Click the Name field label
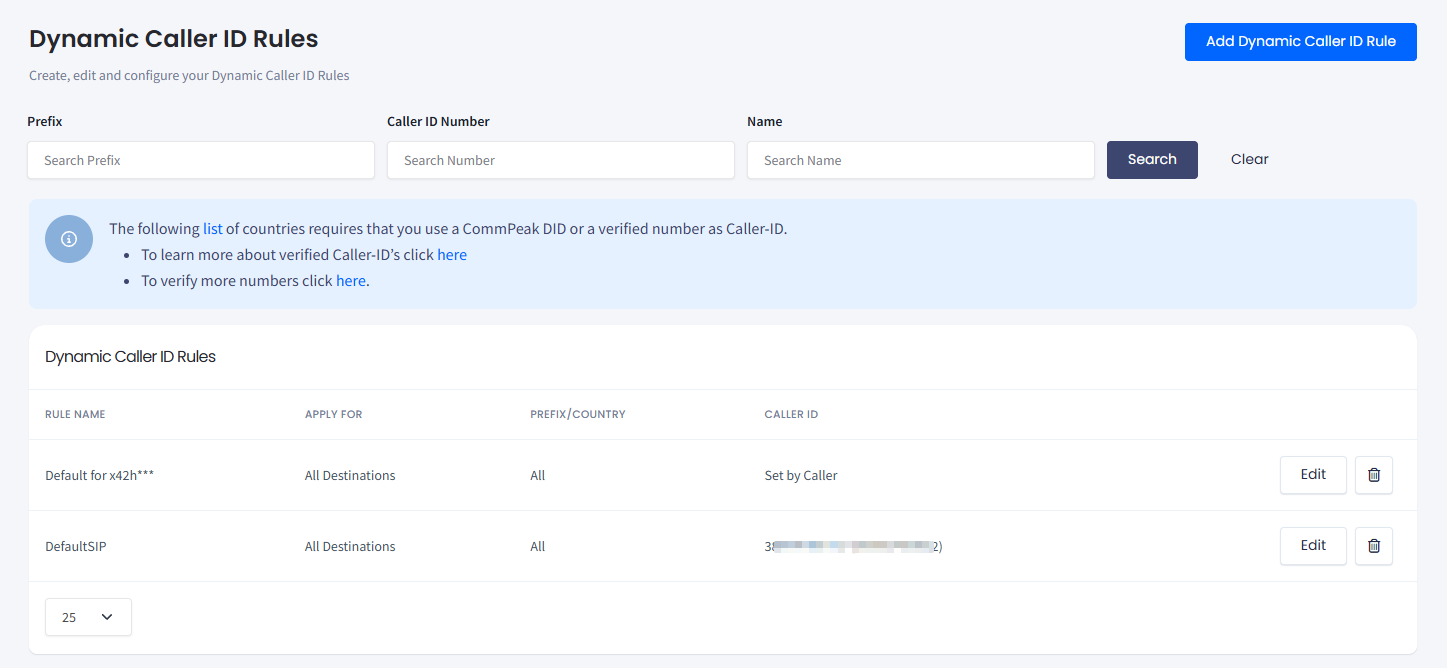 point(765,122)
